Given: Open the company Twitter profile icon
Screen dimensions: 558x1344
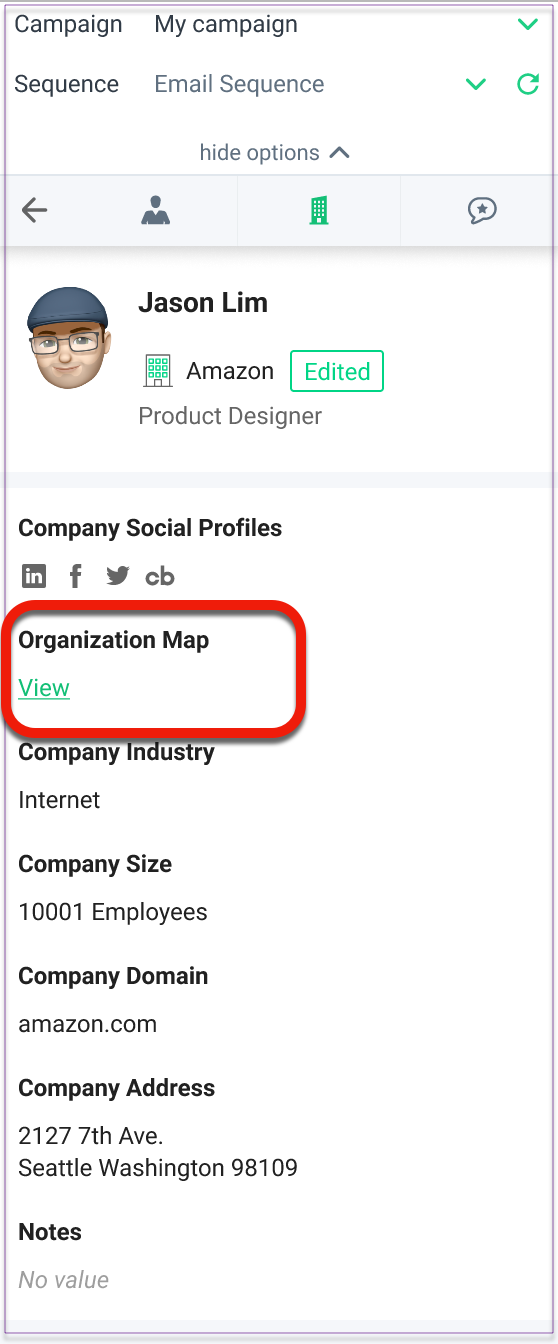Looking at the screenshot, I should coord(118,576).
